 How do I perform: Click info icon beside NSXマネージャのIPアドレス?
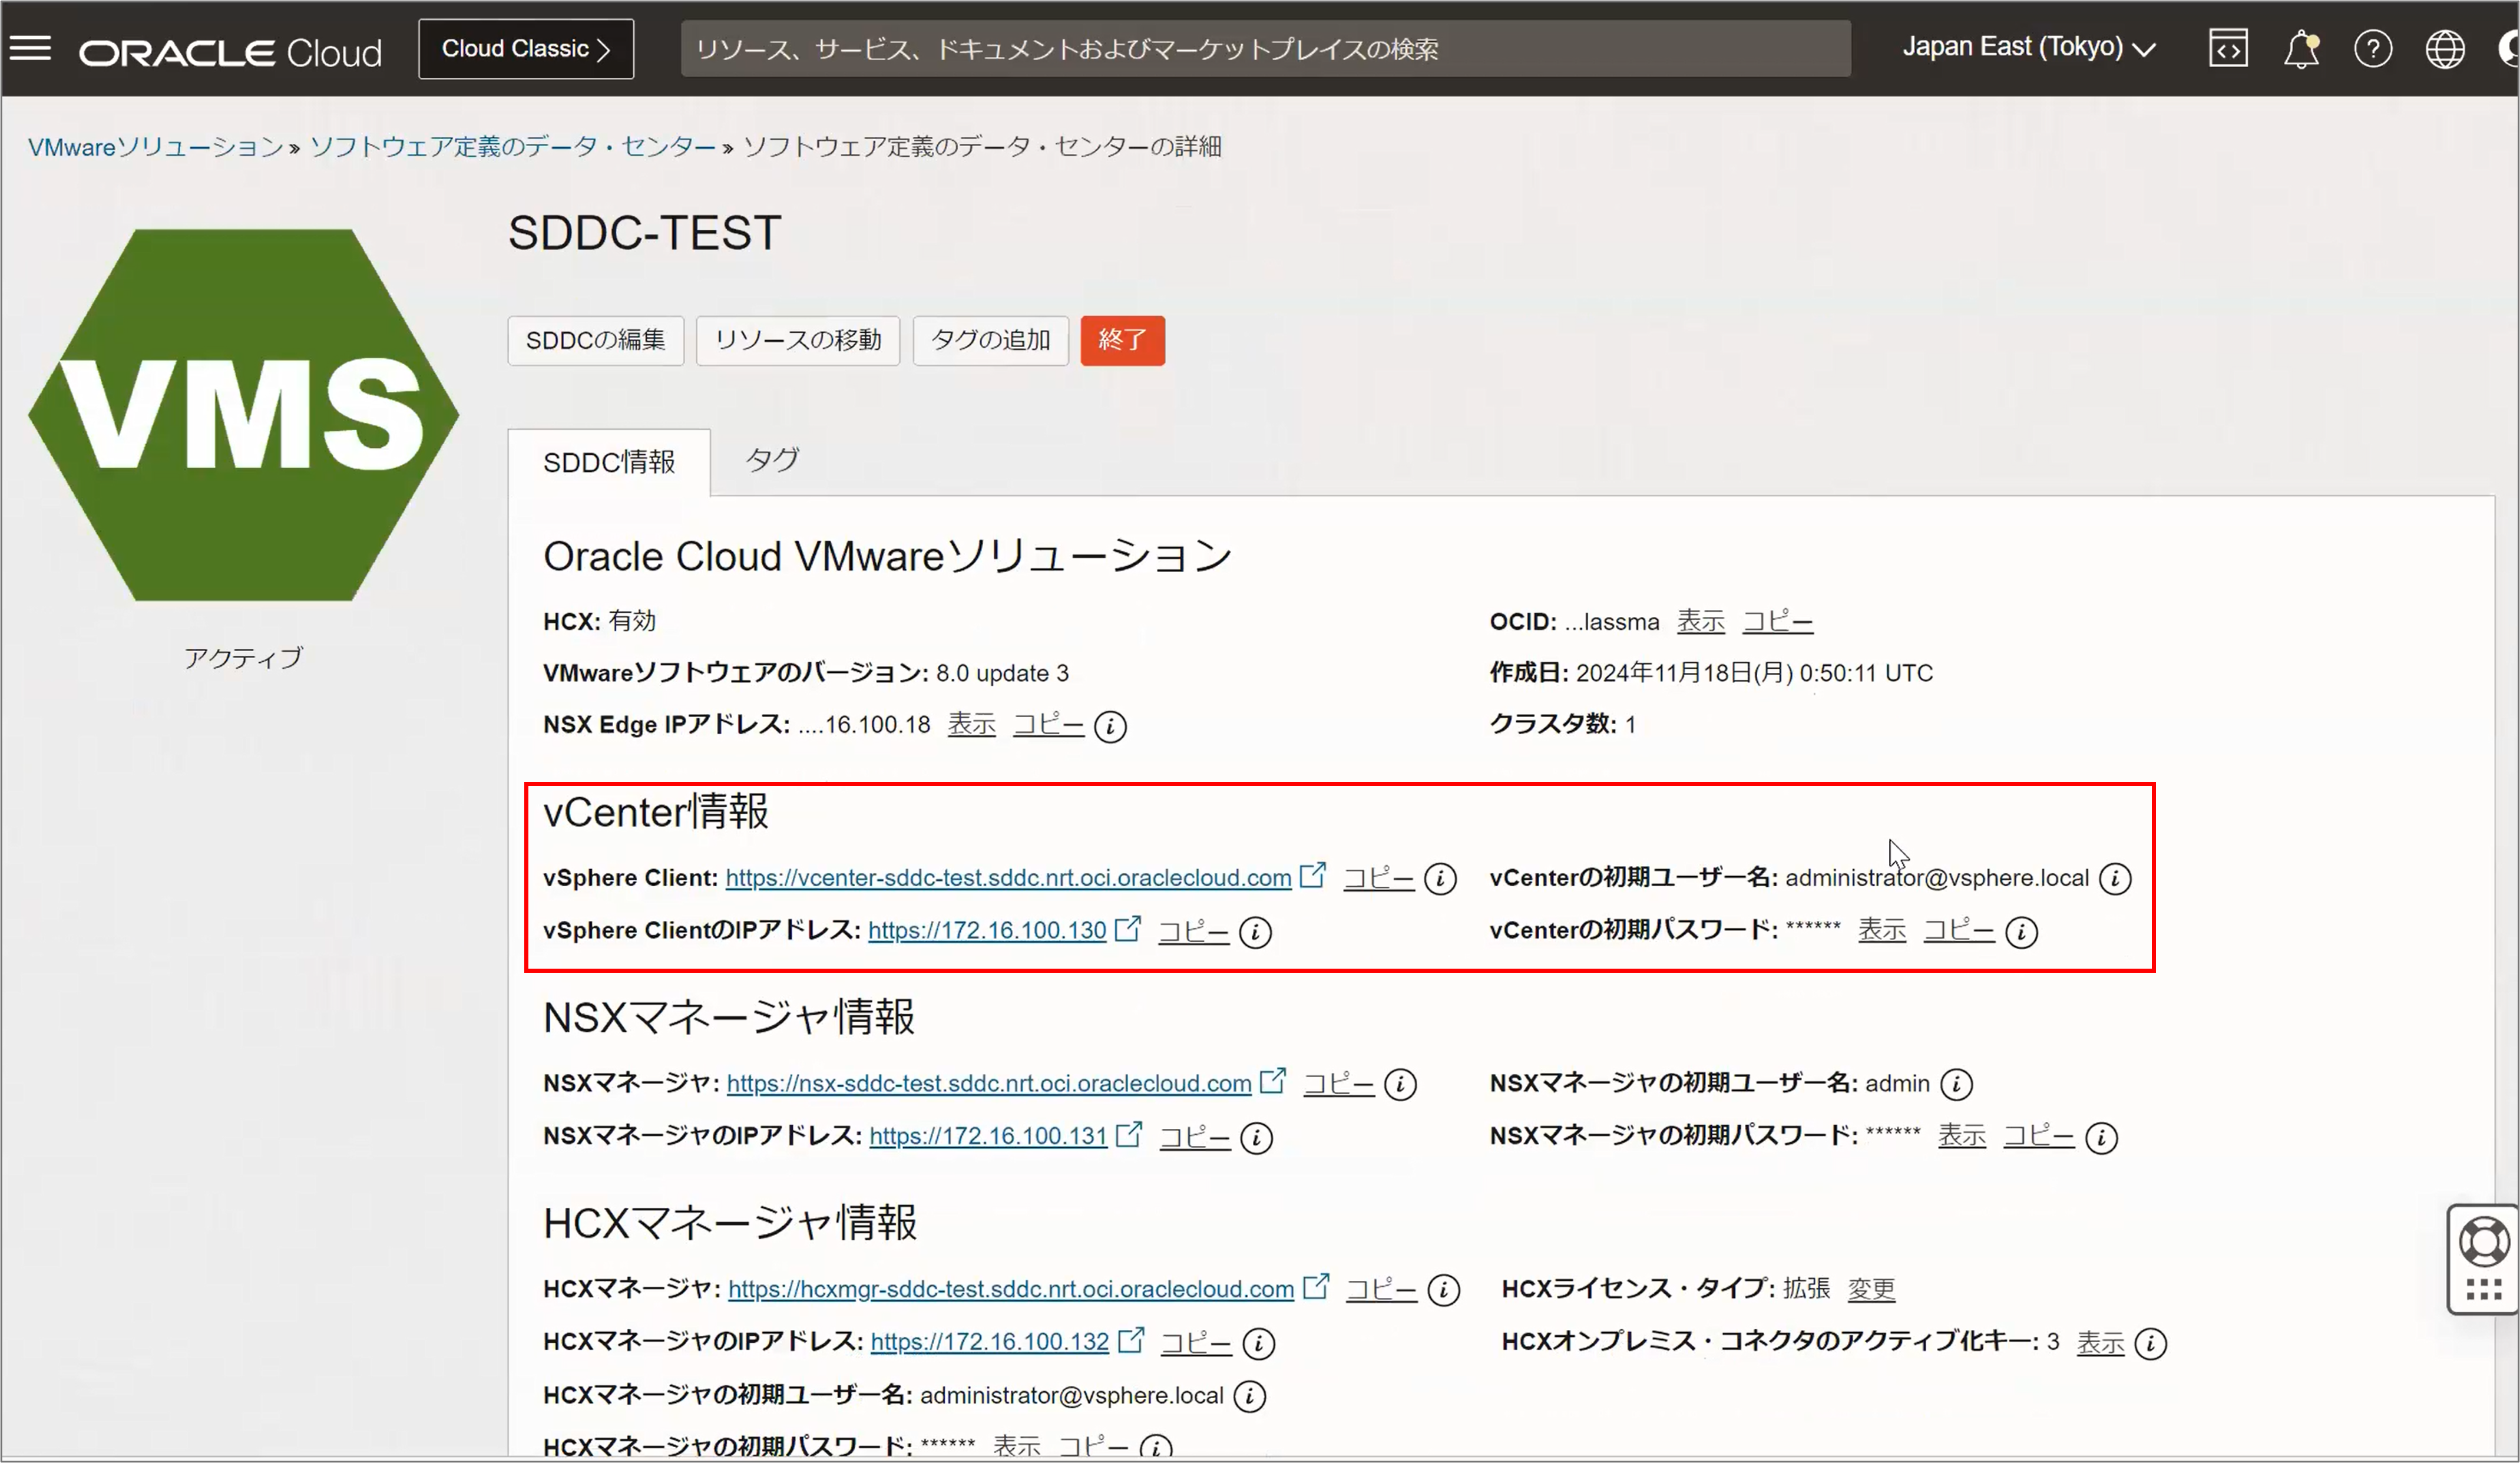(x=1256, y=1138)
